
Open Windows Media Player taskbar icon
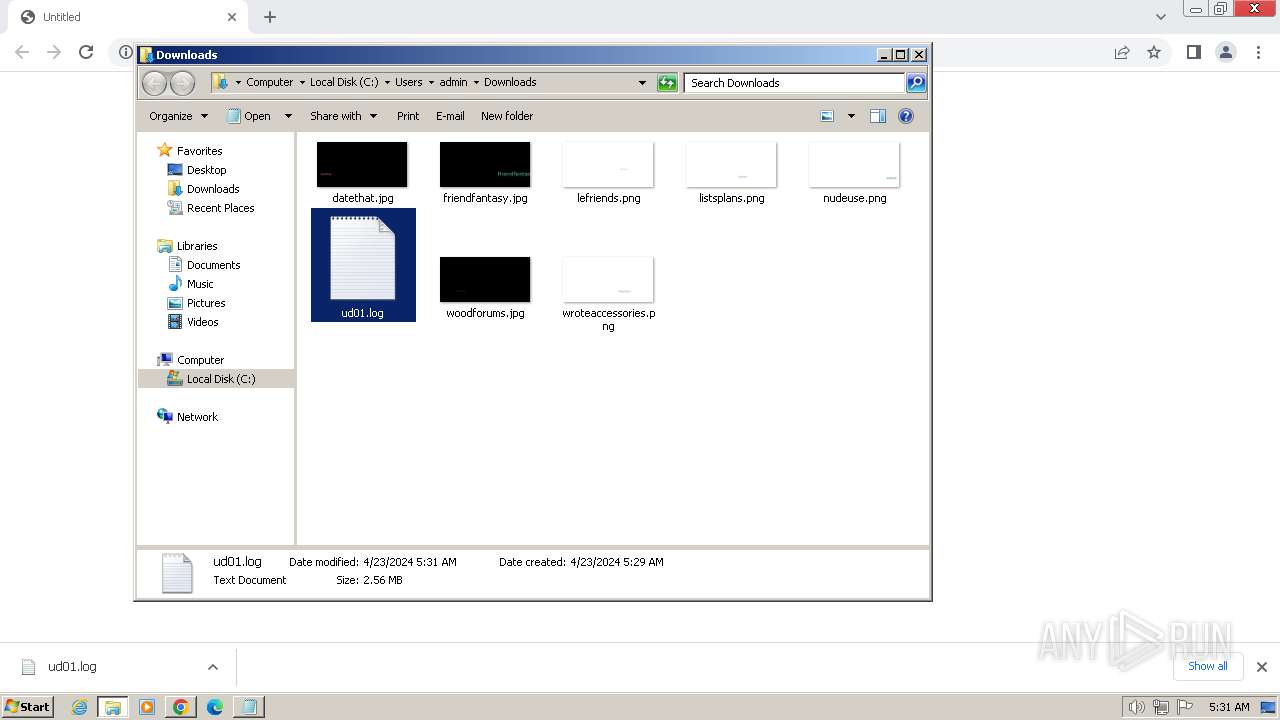tap(147, 707)
